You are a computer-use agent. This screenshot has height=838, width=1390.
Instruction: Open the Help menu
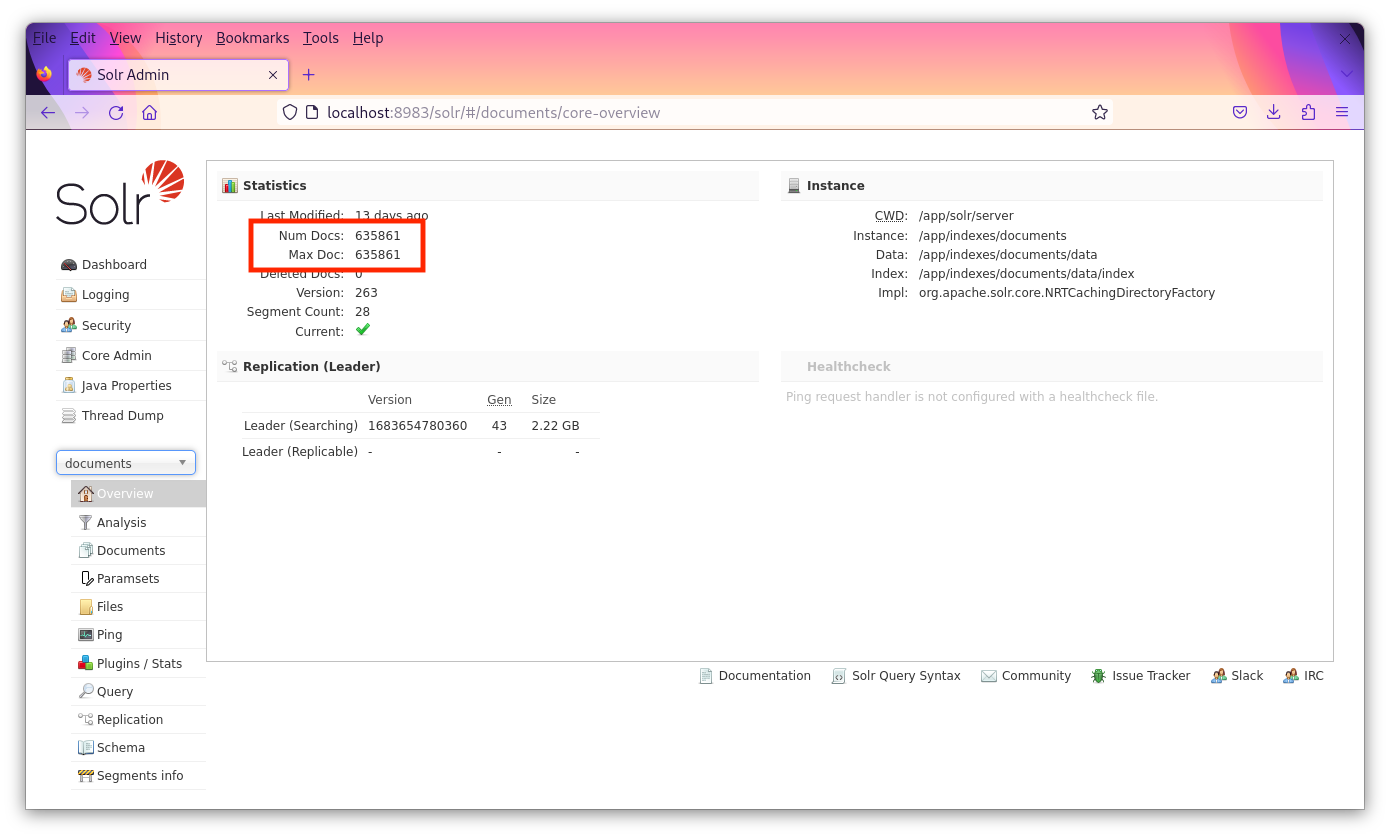368,38
